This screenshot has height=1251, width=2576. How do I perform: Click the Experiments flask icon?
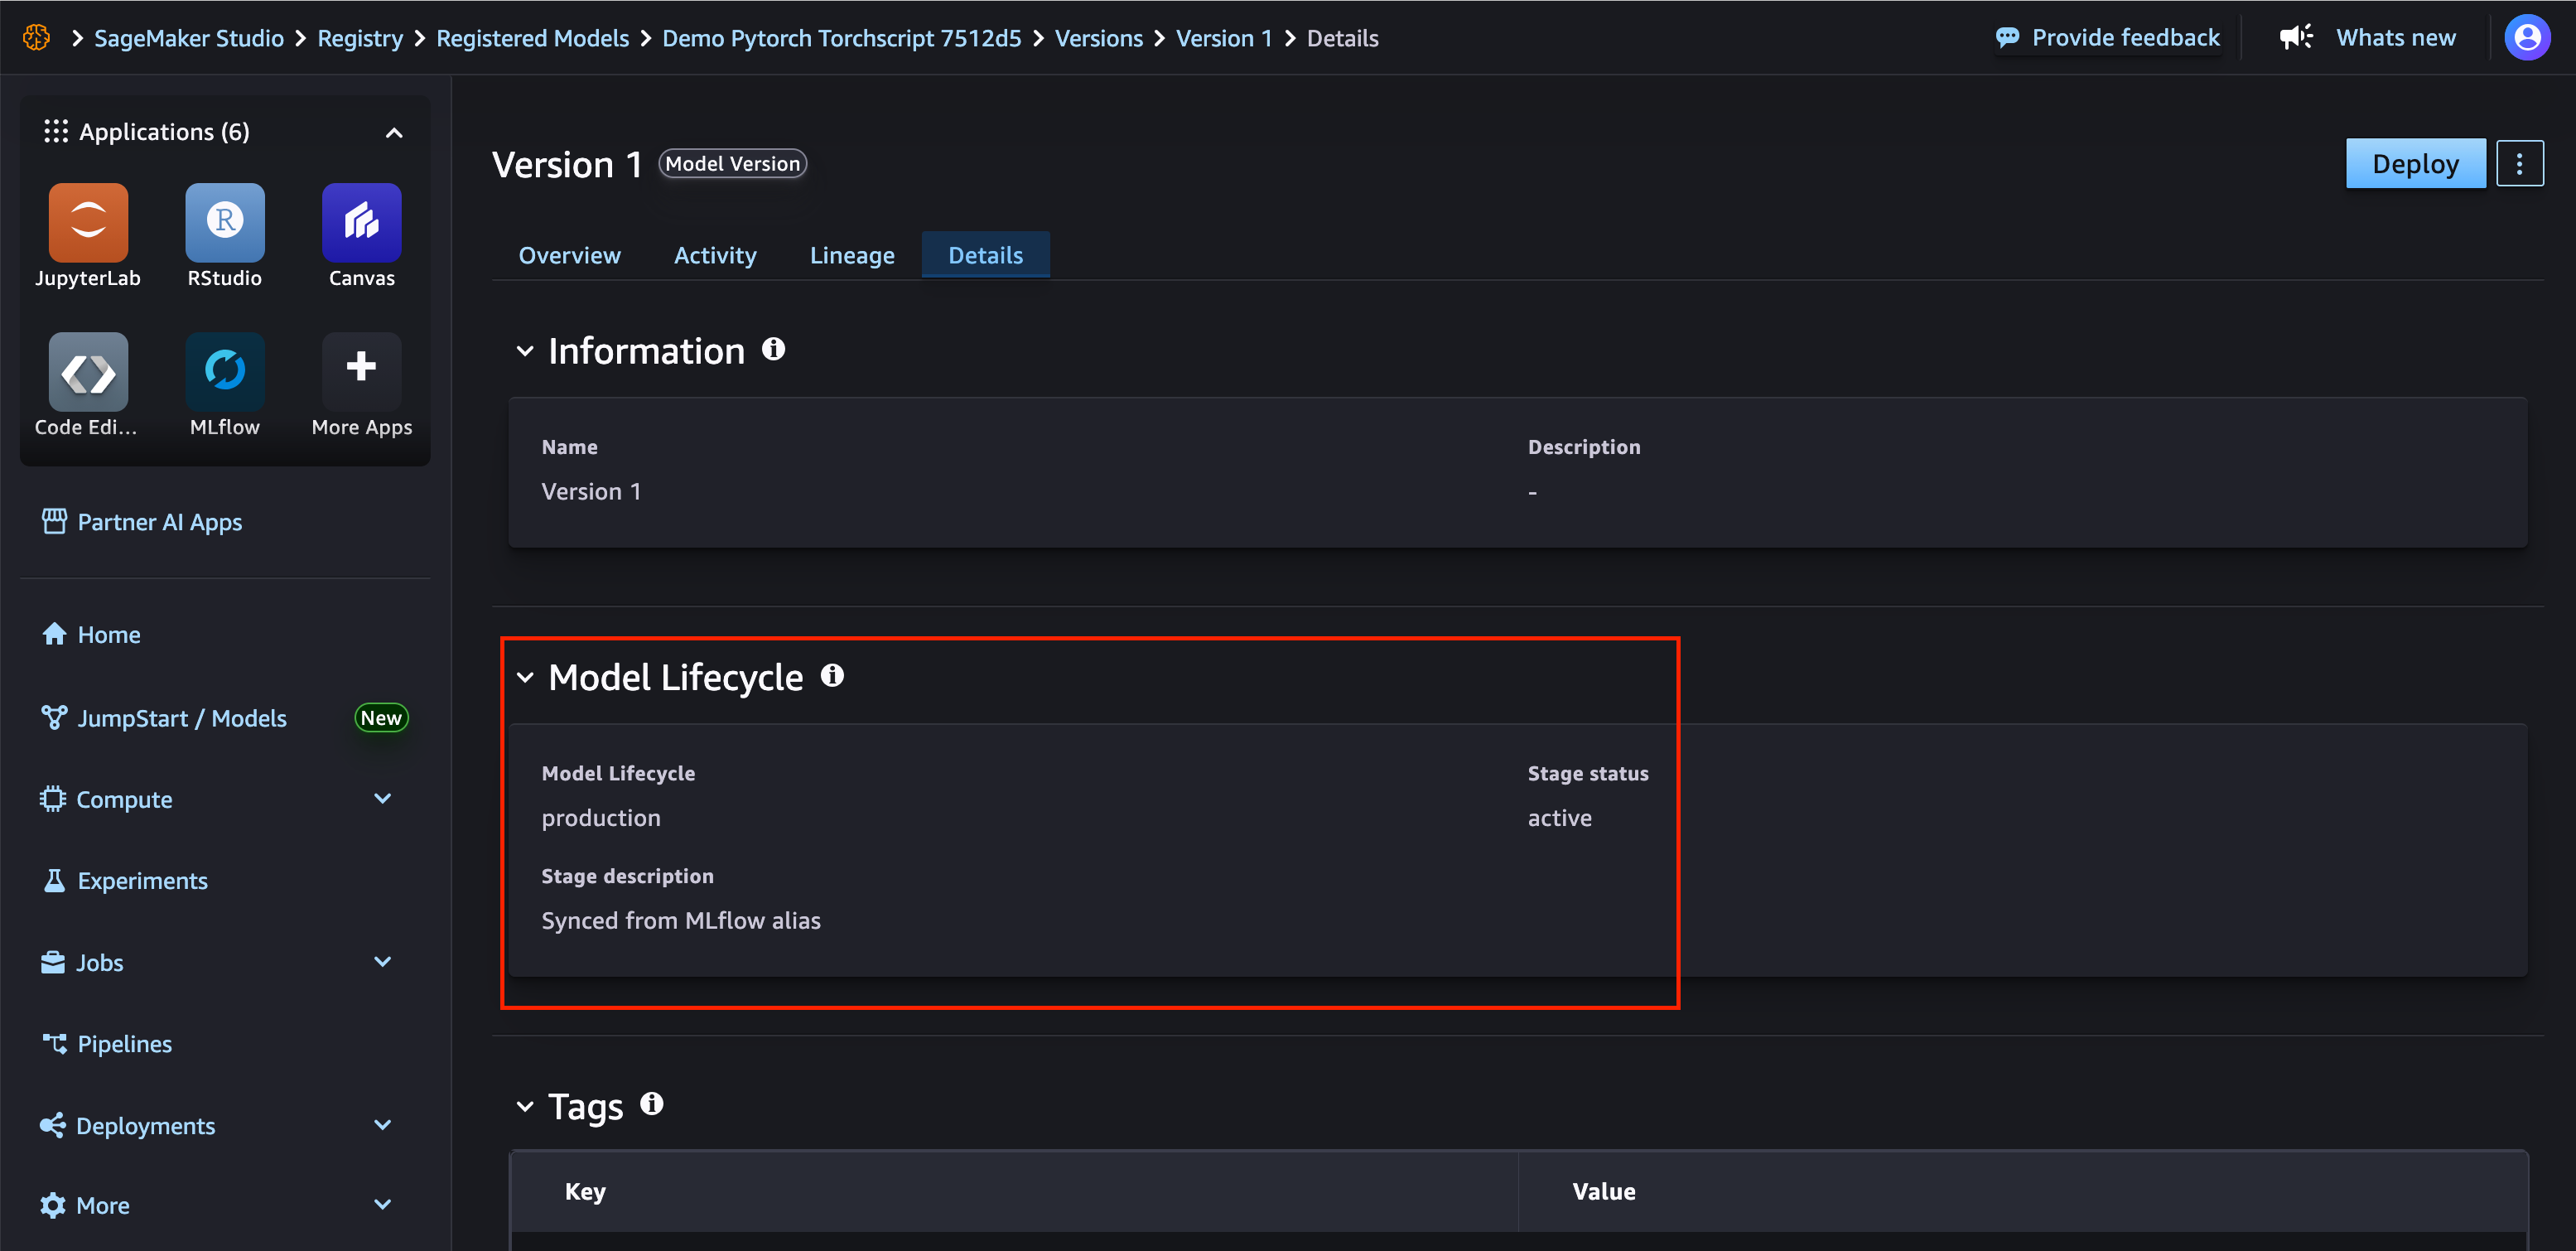[54, 881]
